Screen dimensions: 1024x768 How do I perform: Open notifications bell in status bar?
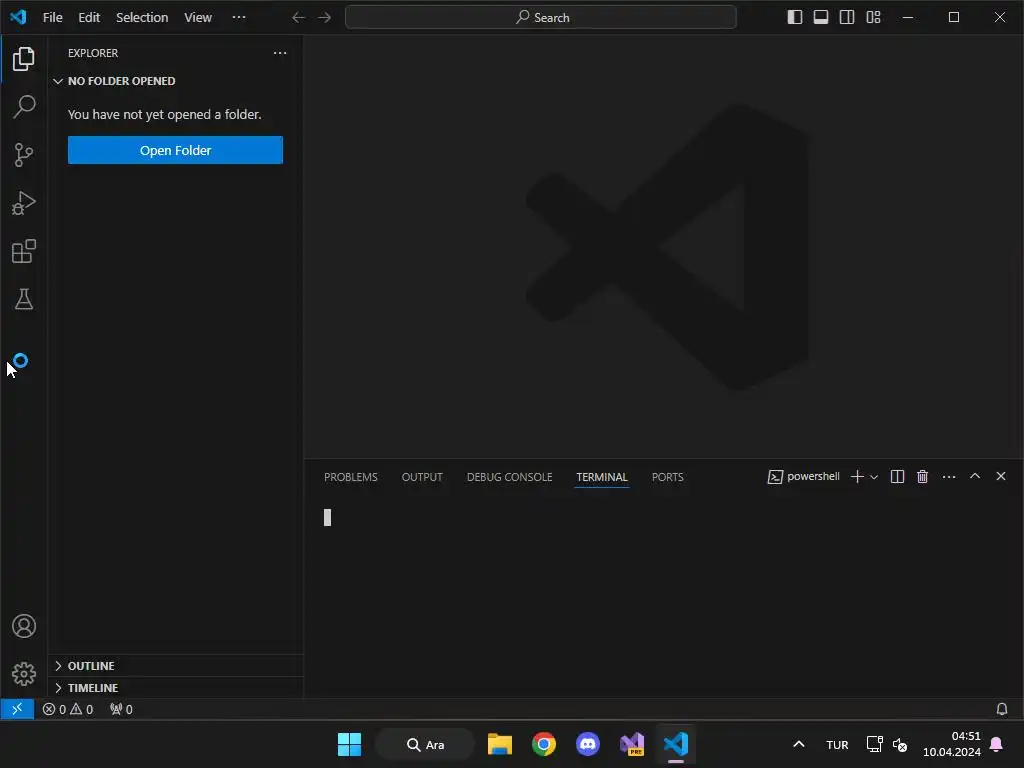1002,709
